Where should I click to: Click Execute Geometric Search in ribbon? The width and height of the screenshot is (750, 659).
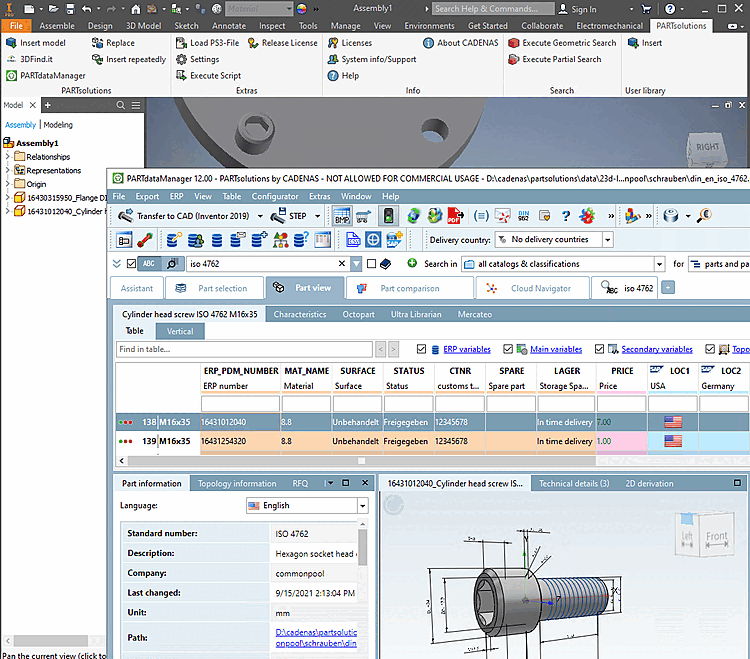point(561,43)
